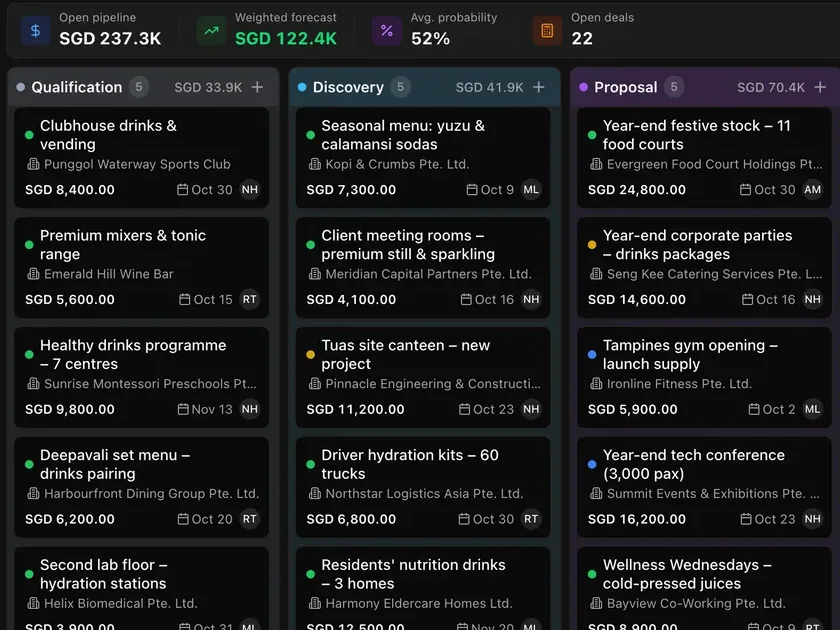This screenshot has width=840, height=630.
Task: Click the trend arrow icon for Weighted forecast
Action: tap(212, 31)
